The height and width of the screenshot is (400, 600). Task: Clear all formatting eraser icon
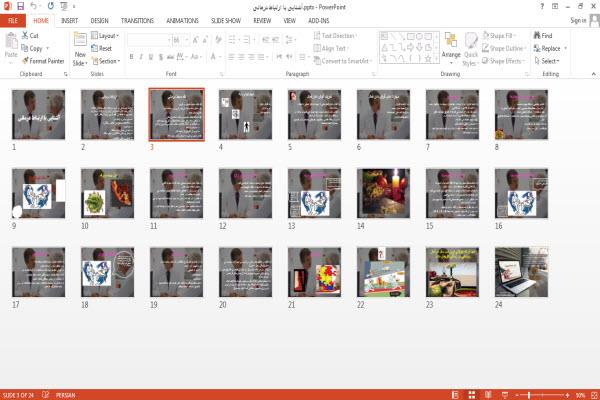point(218,40)
